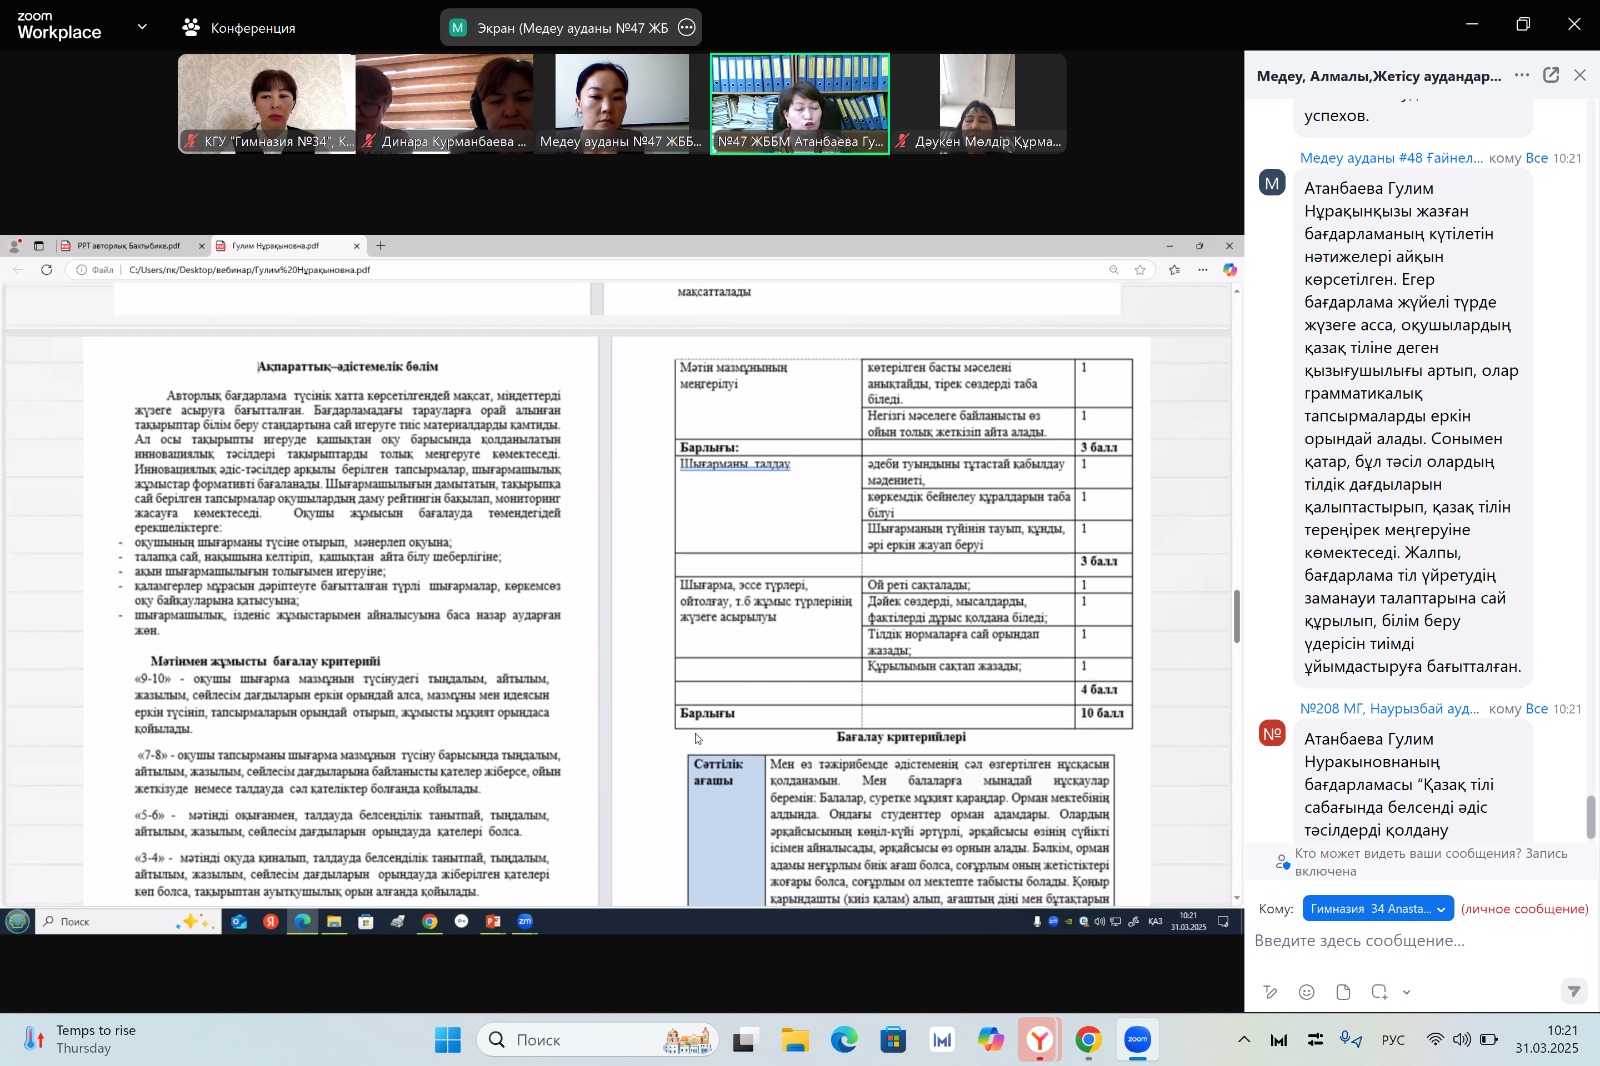The height and width of the screenshot is (1066, 1600).
Task: Select the 'Экран (Медеу ауданы №47 ЖБ' tab
Action: [x=560, y=28]
